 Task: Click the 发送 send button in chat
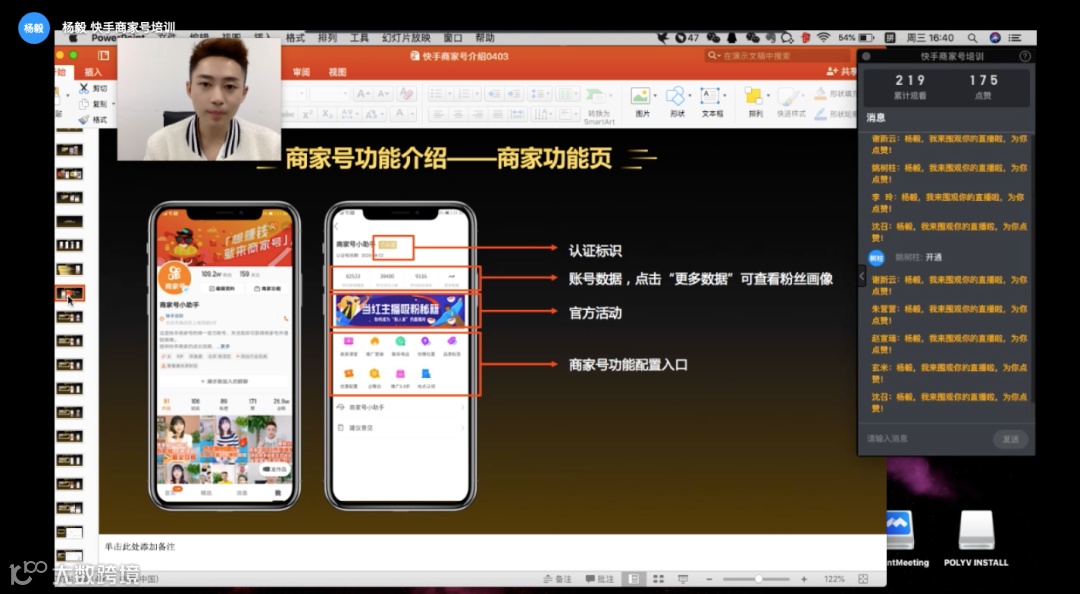point(1010,439)
